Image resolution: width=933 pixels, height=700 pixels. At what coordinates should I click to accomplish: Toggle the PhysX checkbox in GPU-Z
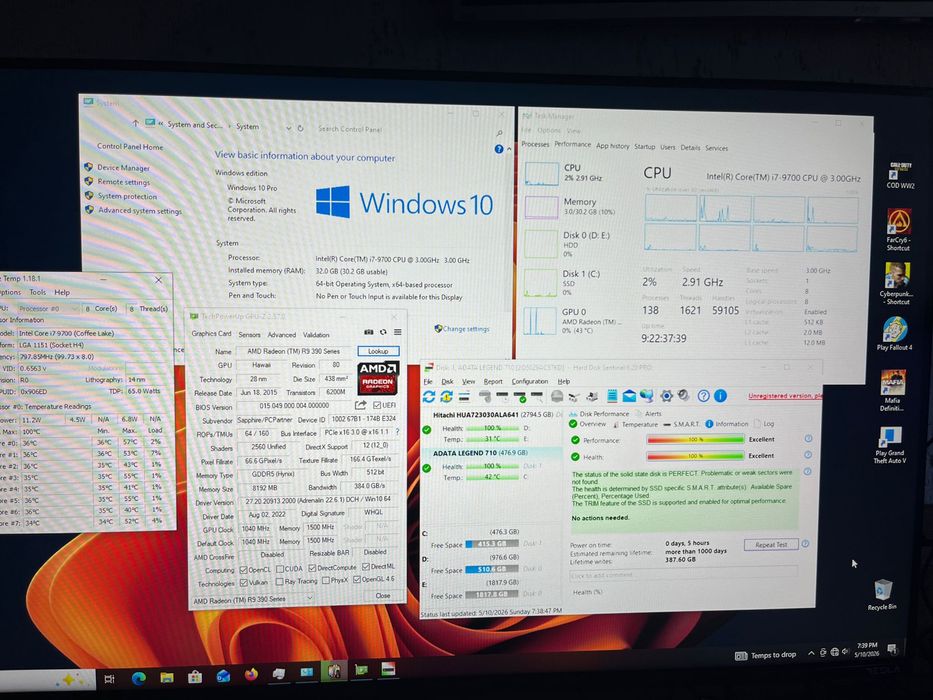[325, 580]
